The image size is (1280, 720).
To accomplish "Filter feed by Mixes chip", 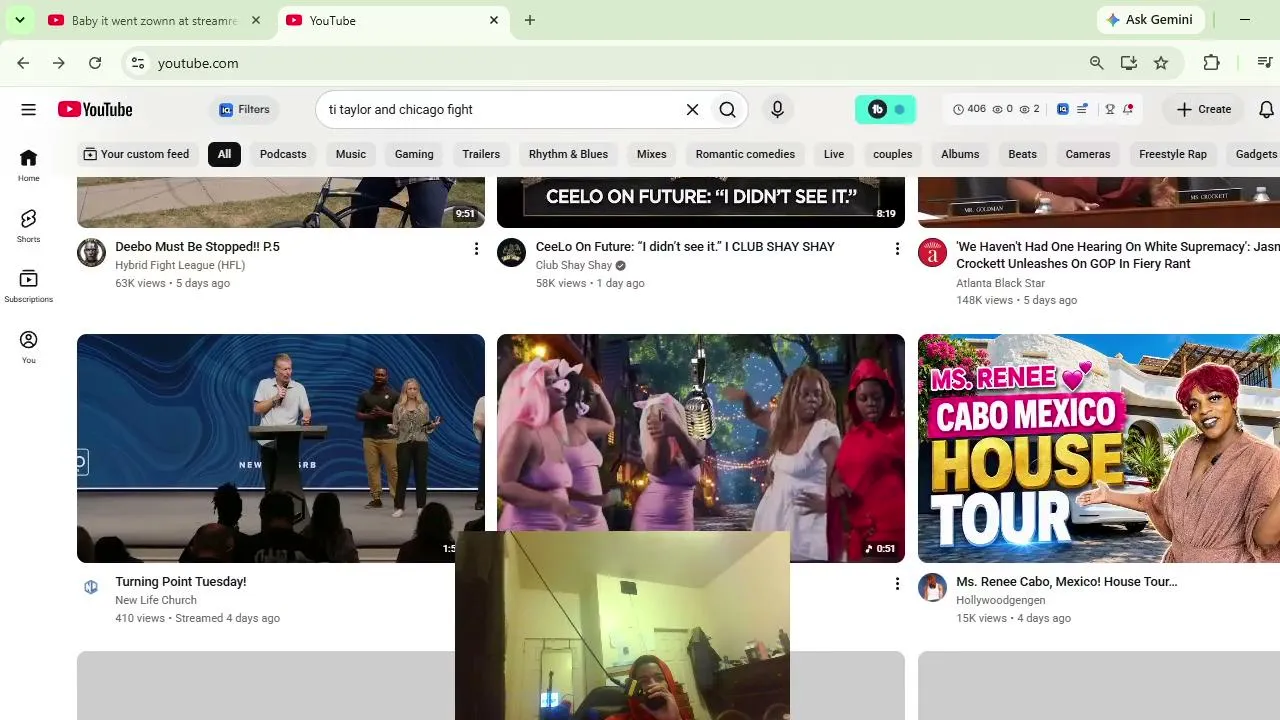I will (652, 154).
